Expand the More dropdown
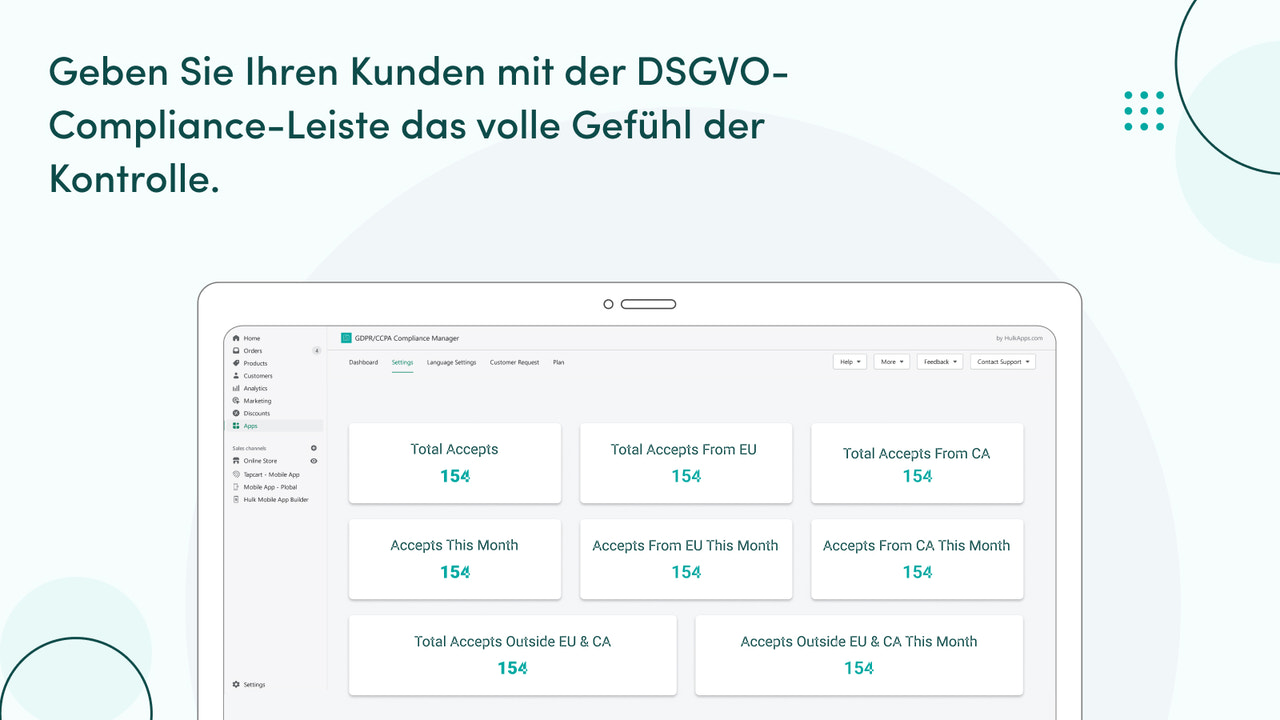Screen dimensions: 1280x720 tap(892, 362)
